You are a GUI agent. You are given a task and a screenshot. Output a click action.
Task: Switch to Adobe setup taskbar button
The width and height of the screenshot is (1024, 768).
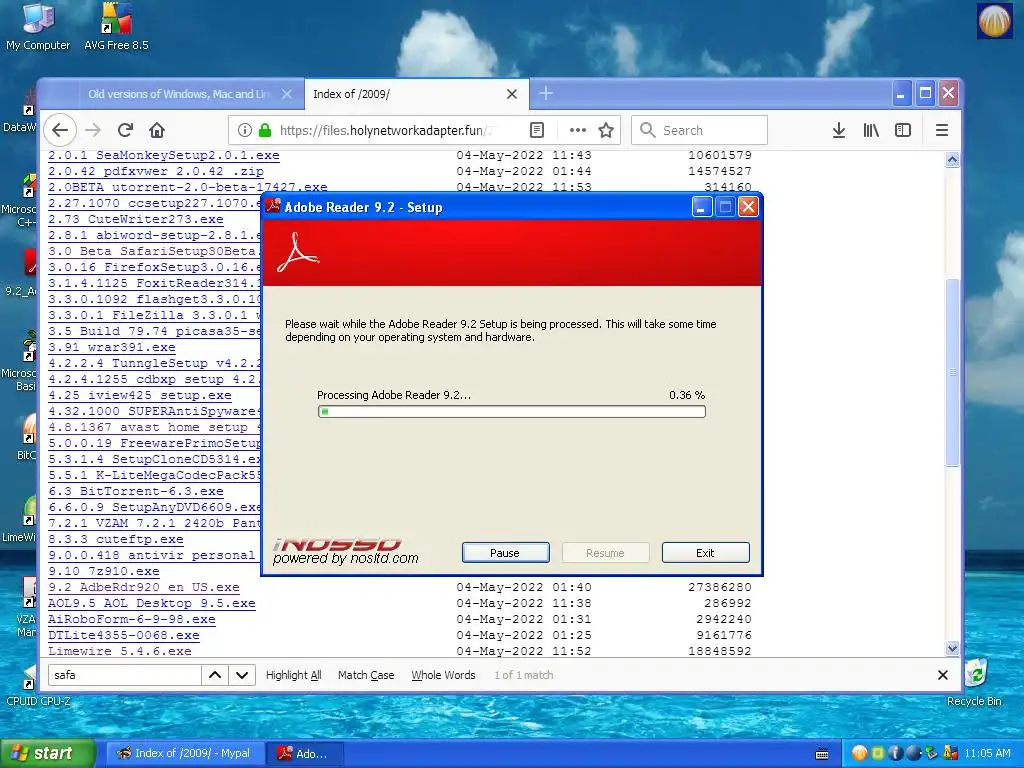[305, 753]
